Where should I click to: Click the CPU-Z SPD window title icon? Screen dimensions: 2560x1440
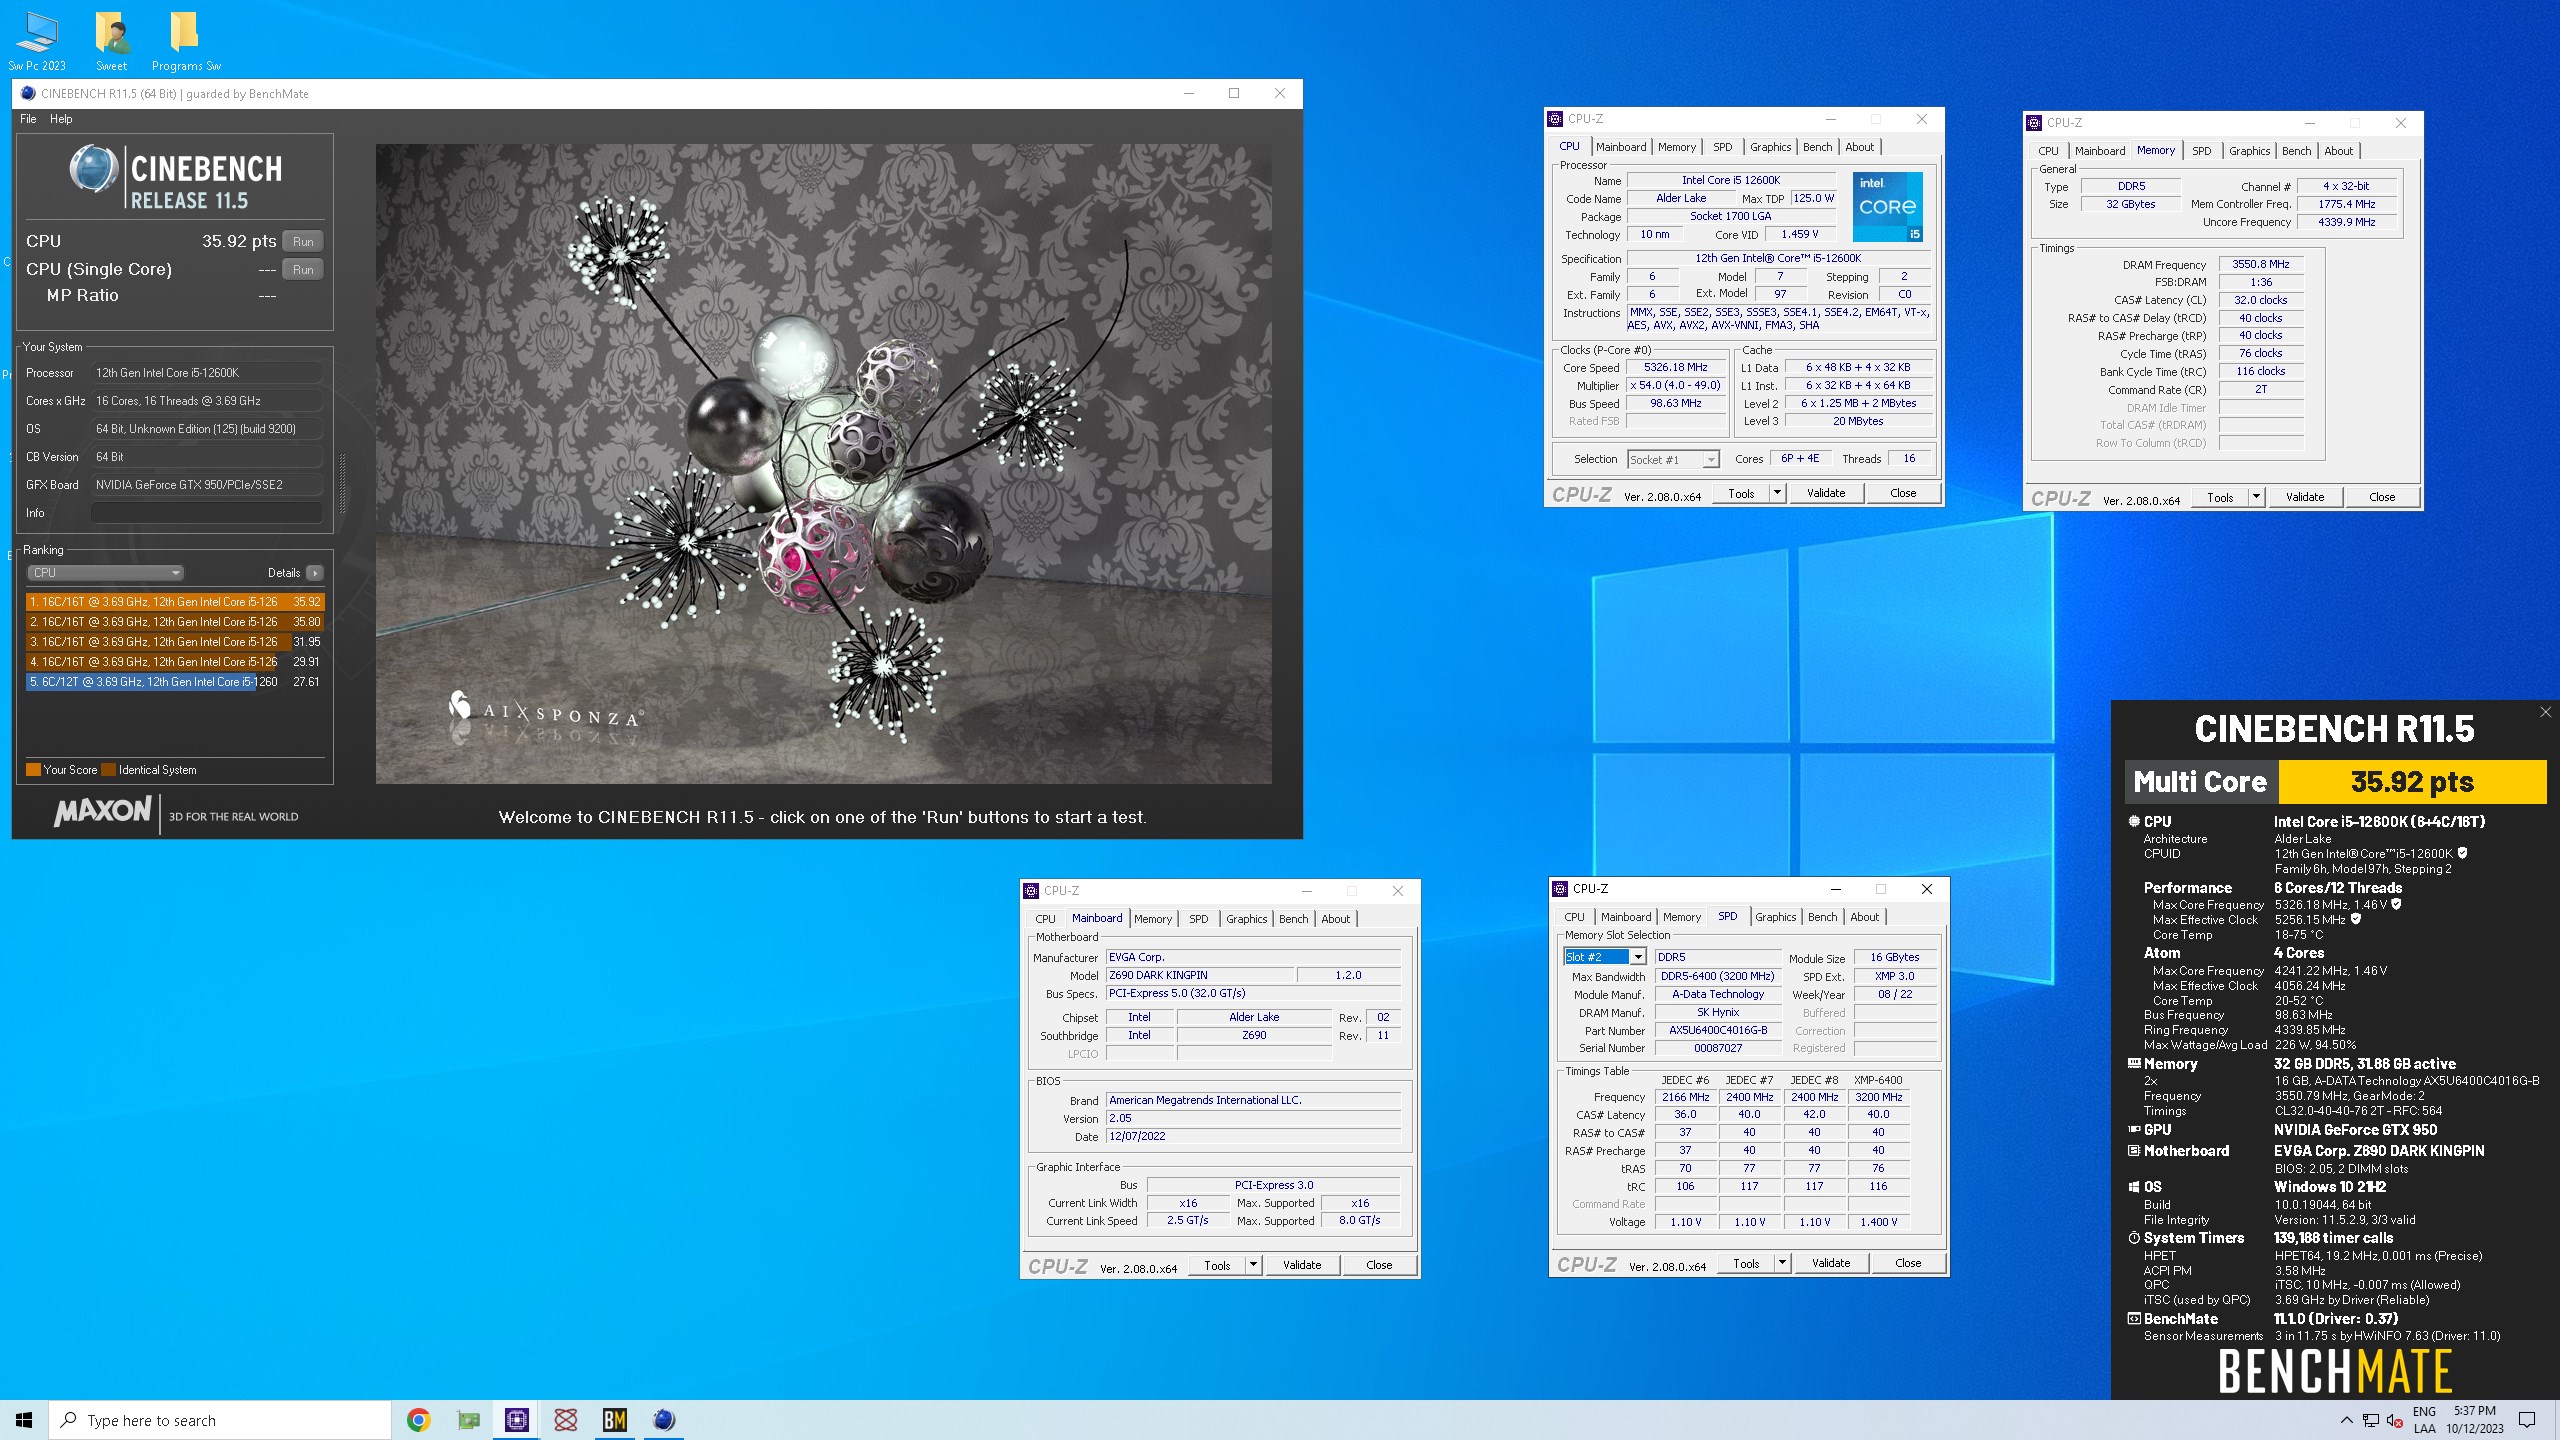pos(1560,888)
